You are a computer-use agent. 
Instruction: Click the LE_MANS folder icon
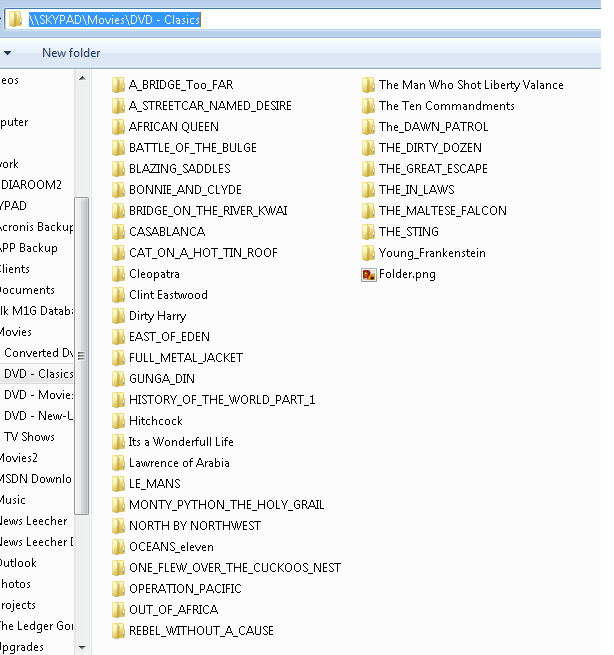(x=118, y=484)
